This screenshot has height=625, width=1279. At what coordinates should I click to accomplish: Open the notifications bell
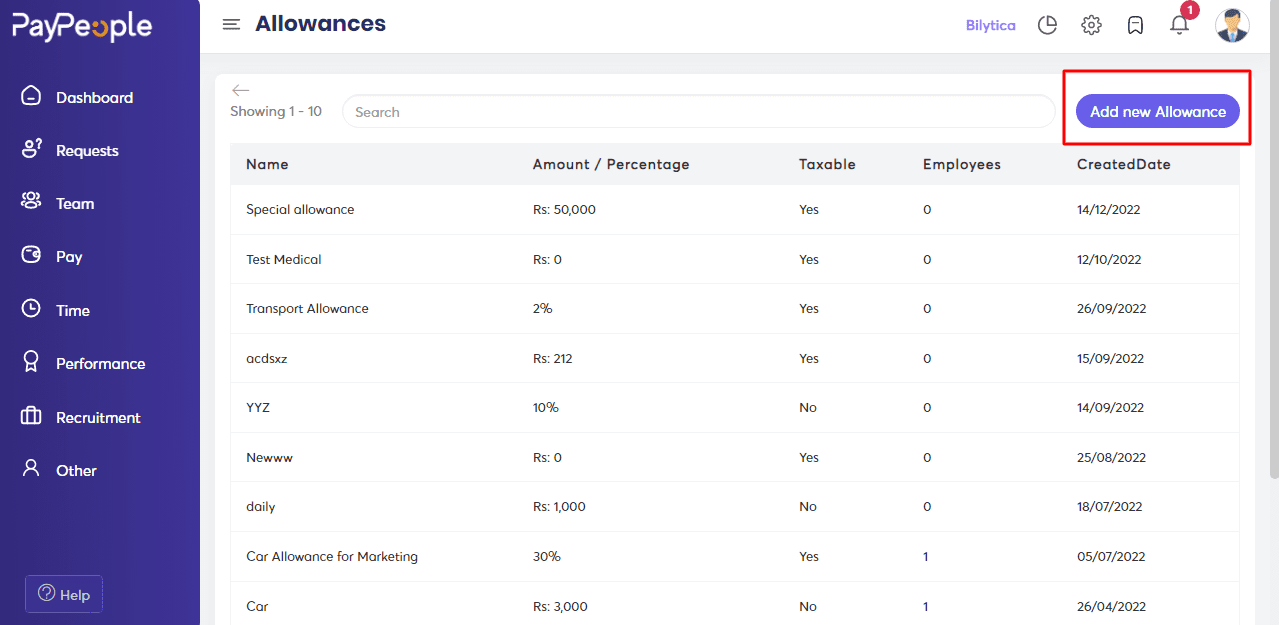coord(1180,25)
